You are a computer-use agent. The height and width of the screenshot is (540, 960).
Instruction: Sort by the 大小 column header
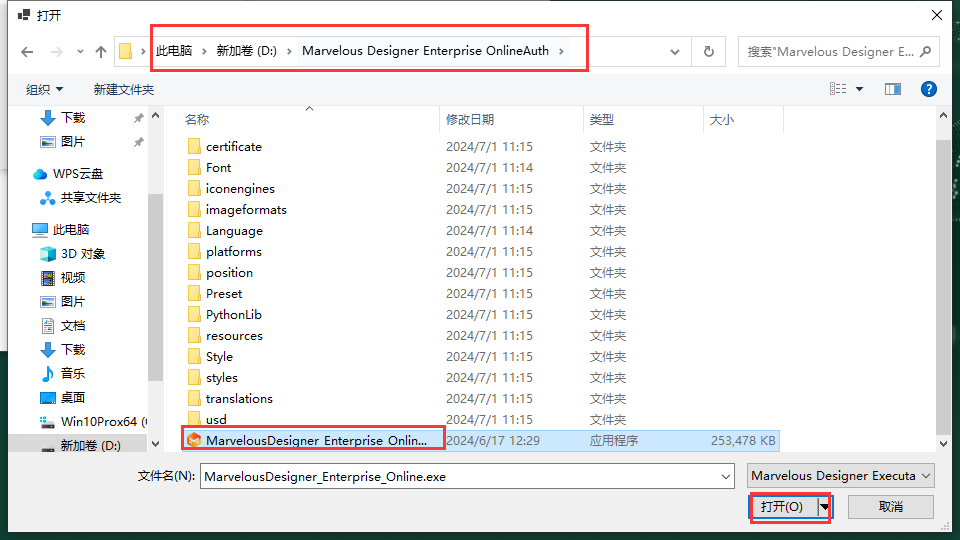point(721,120)
